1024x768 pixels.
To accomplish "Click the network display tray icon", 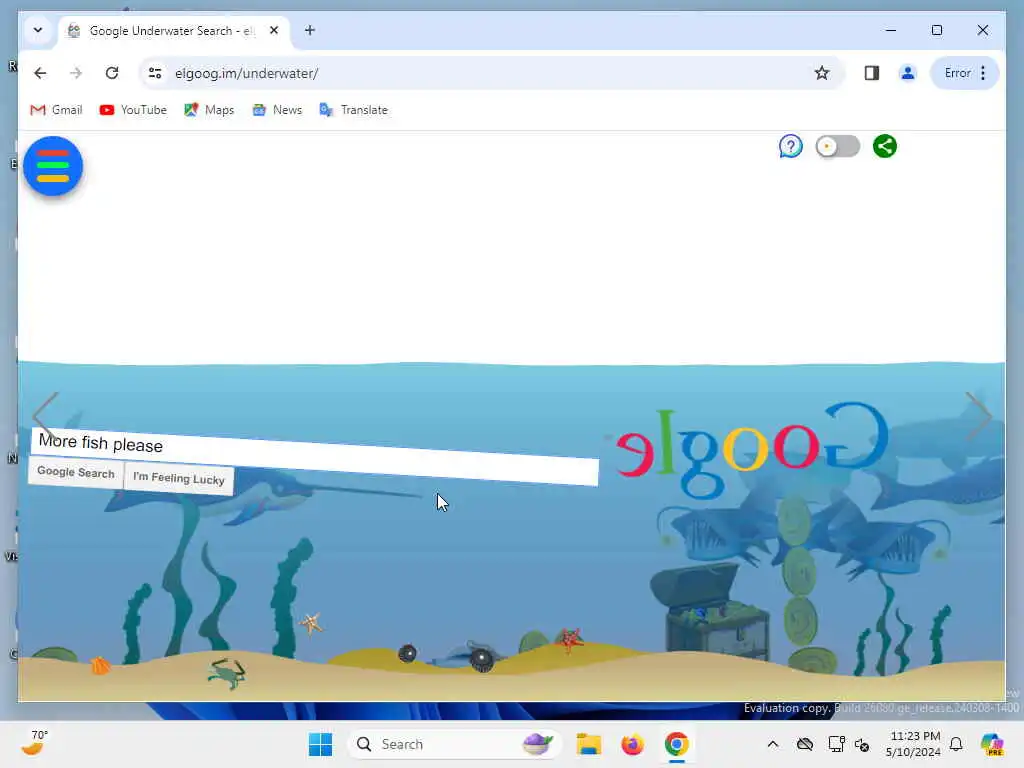I will (835, 744).
